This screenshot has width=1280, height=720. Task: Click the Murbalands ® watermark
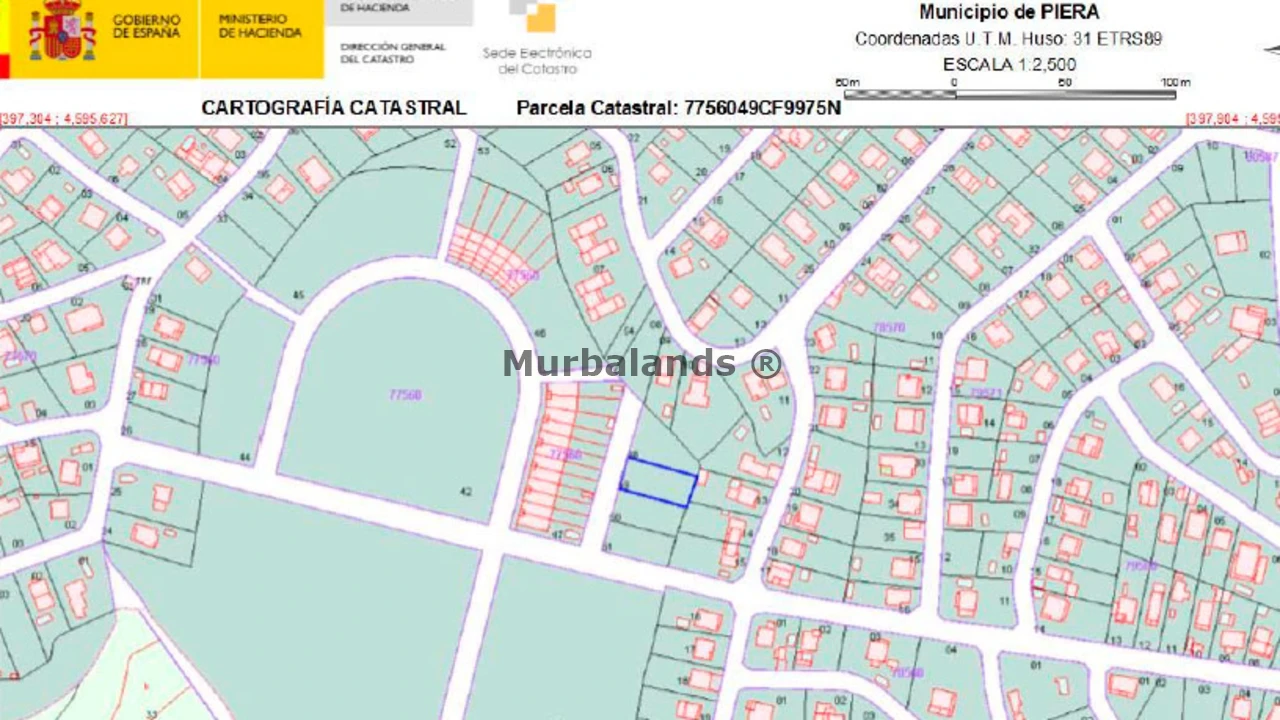(x=642, y=363)
